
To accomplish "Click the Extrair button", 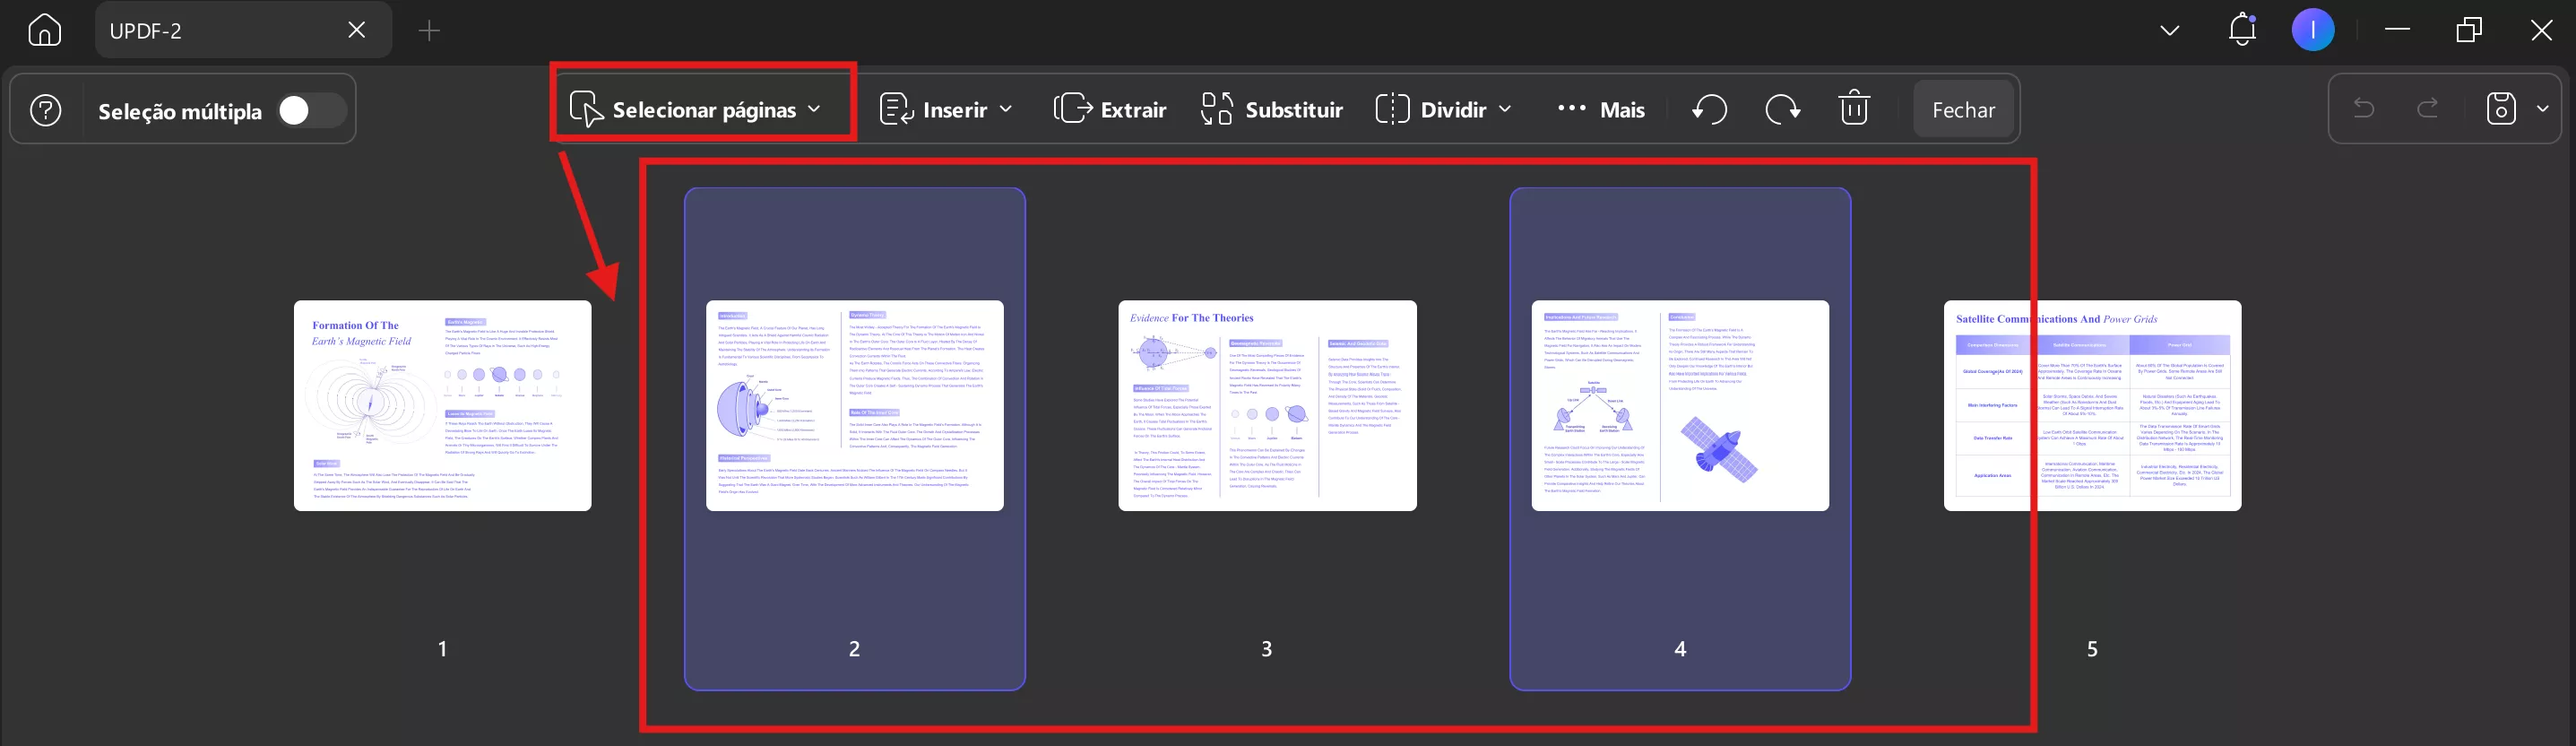I will (1110, 109).
